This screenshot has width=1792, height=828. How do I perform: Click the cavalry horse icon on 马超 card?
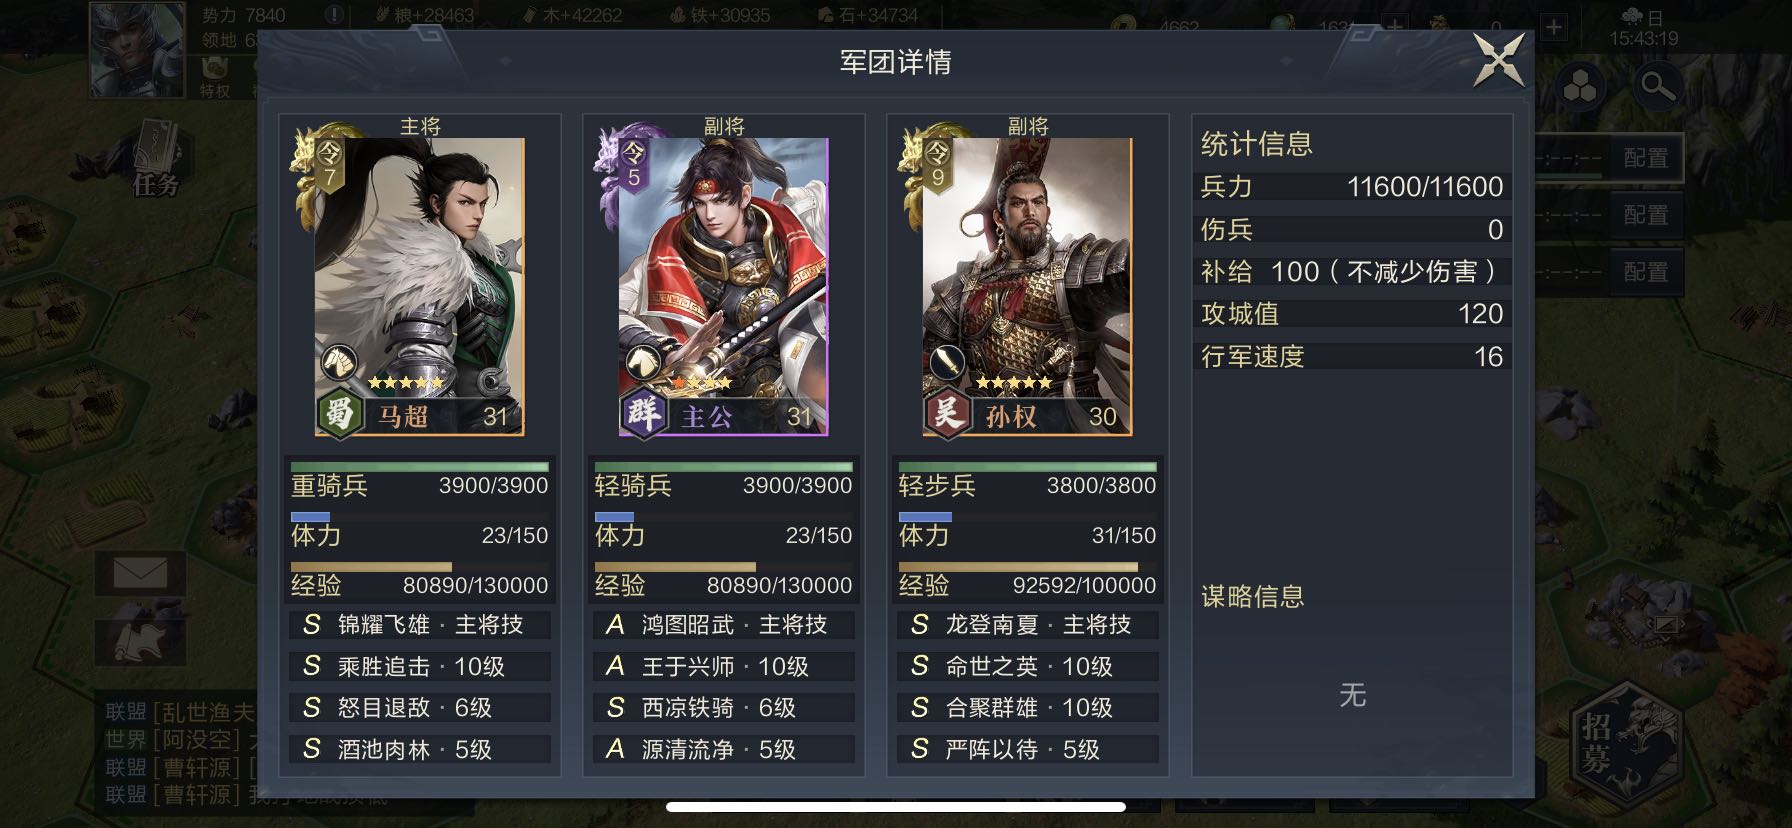[339, 362]
